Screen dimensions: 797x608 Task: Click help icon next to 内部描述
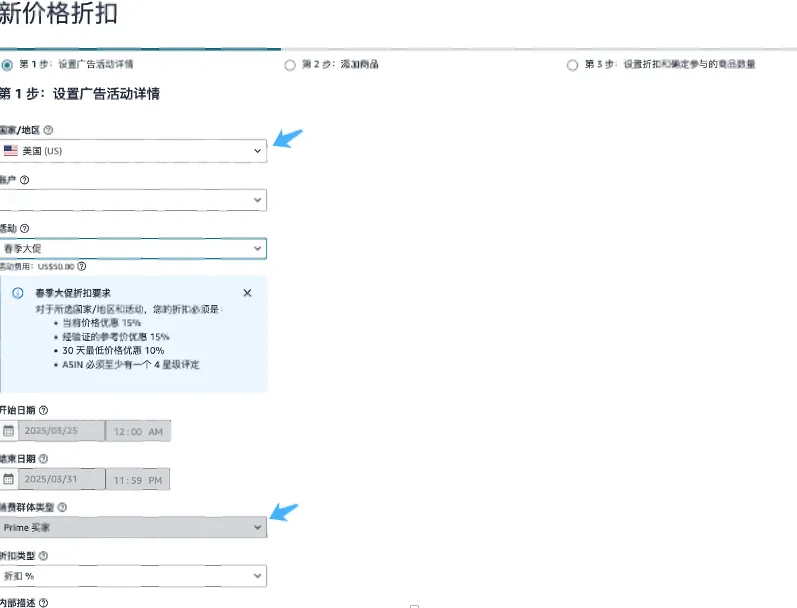point(43,603)
